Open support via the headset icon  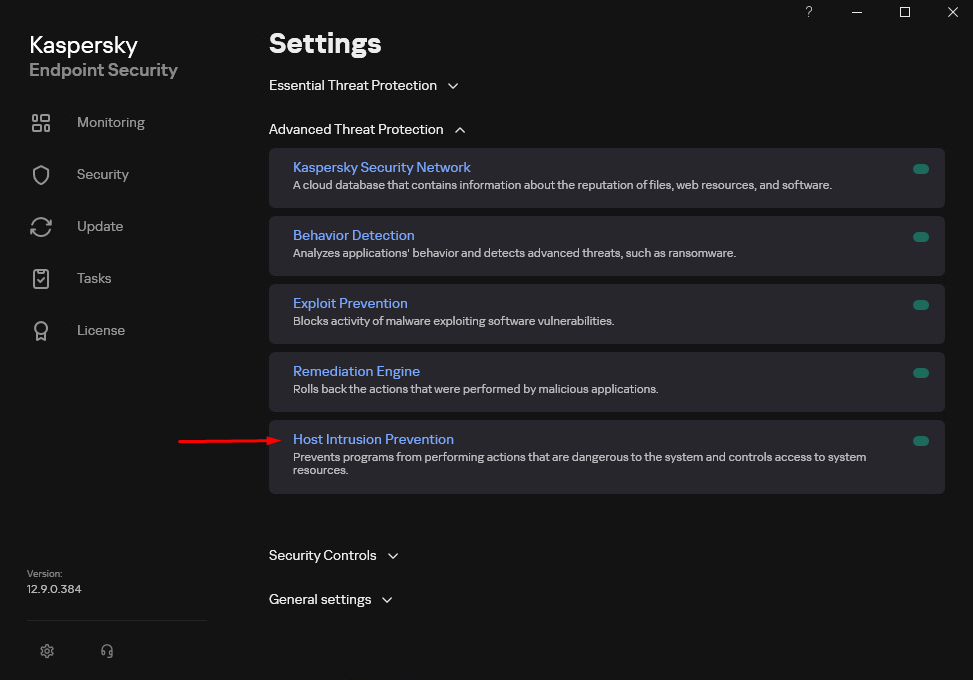tap(107, 651)
